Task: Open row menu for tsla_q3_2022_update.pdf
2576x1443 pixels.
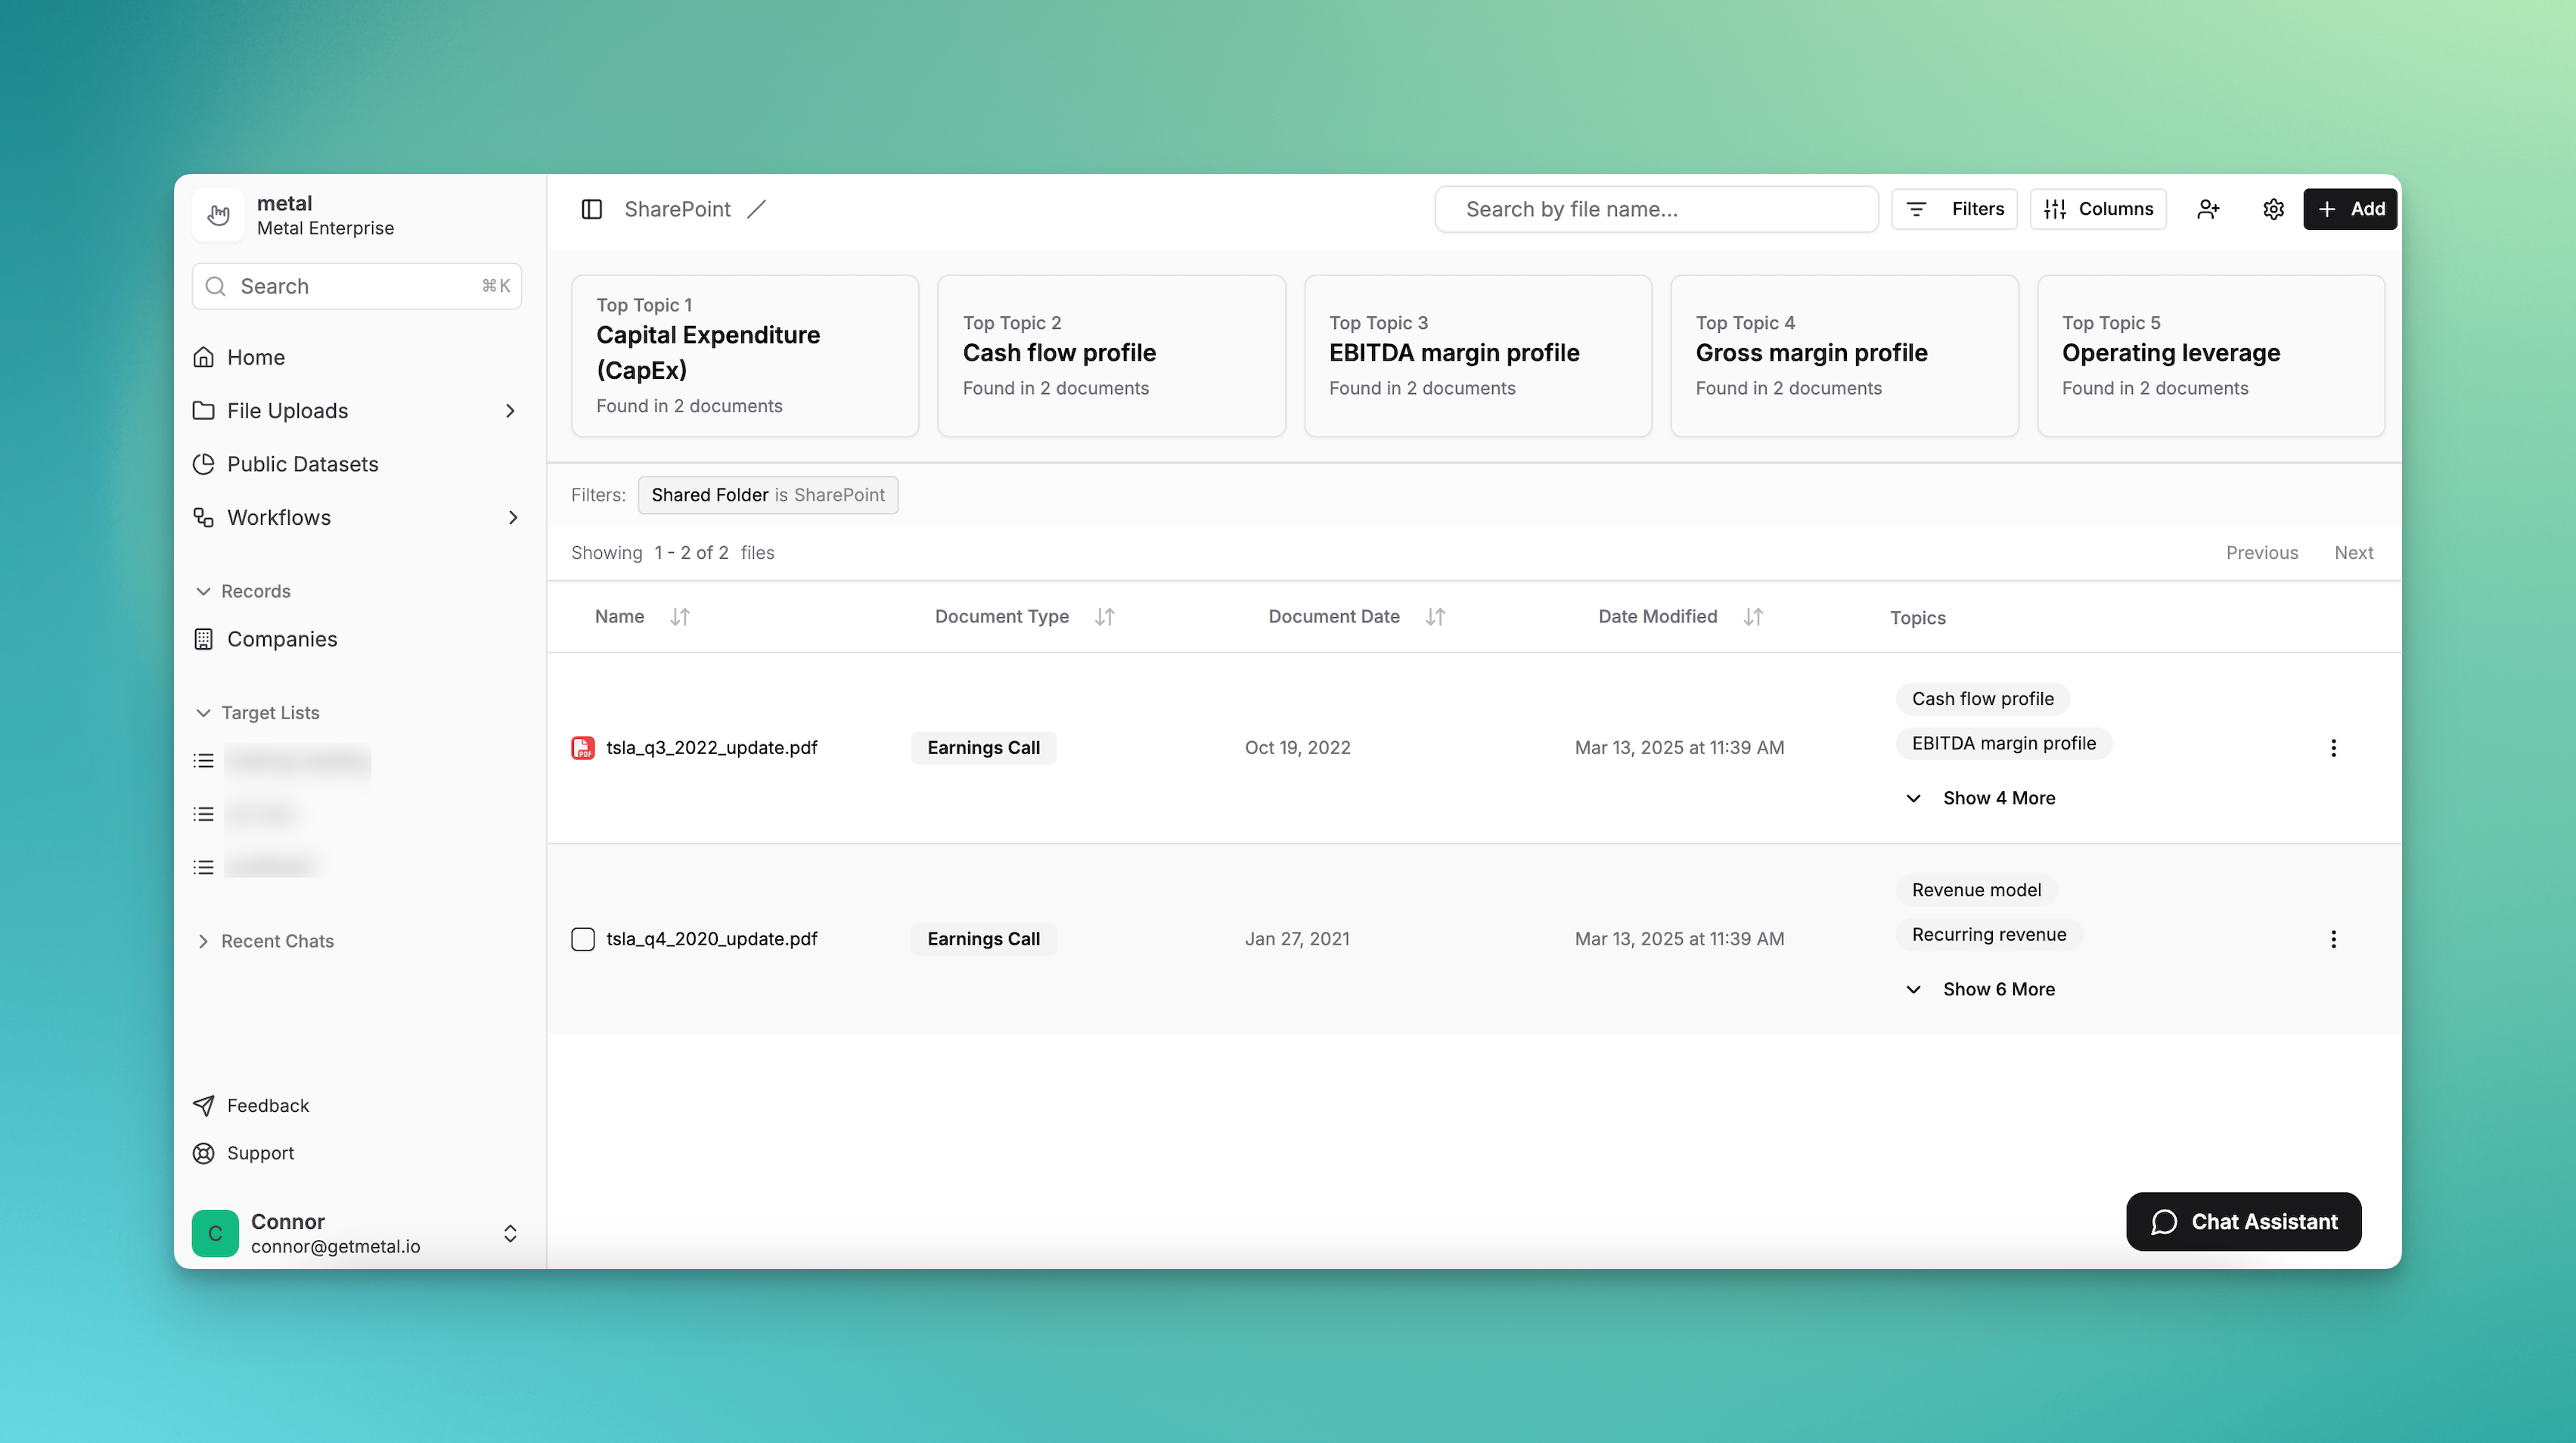Action: click(x=2333, y=748)
